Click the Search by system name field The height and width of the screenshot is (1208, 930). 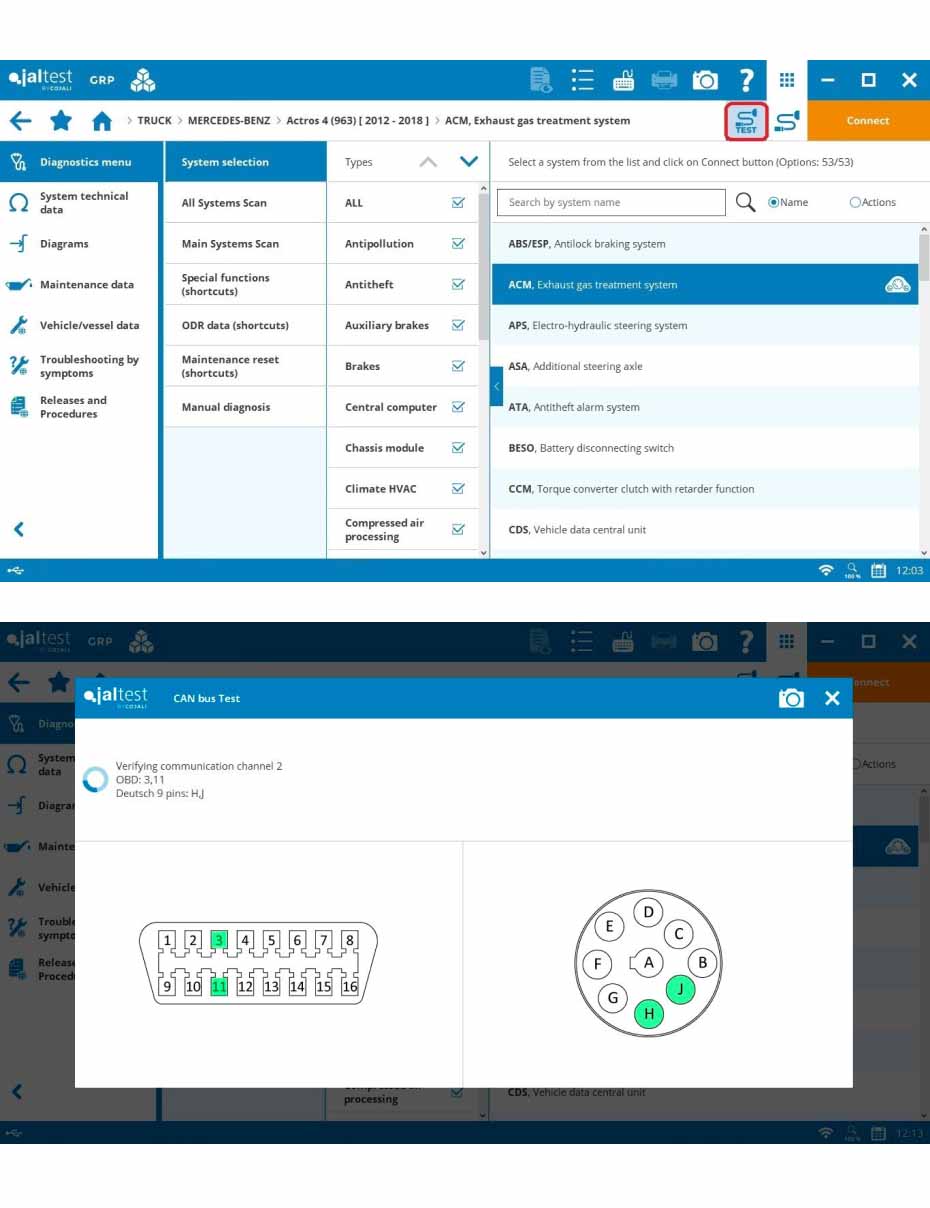point(611,202)
